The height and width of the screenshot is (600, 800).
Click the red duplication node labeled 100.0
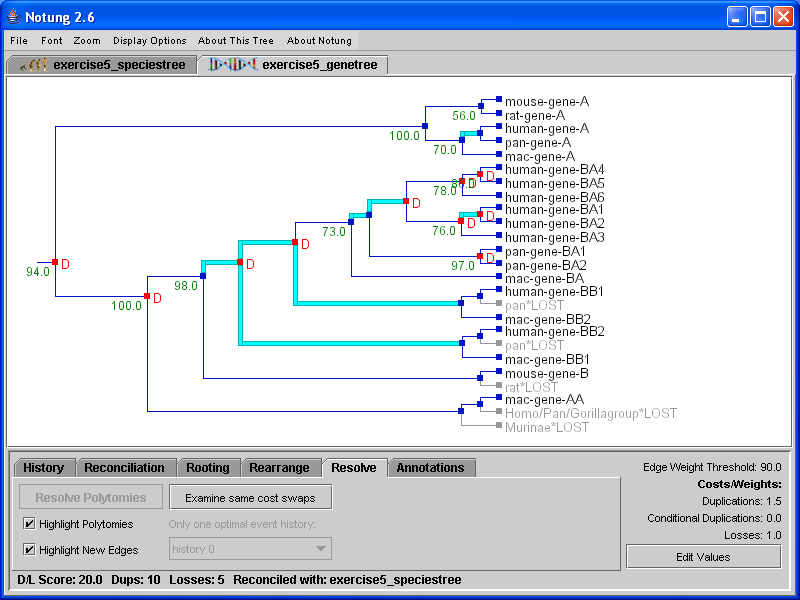147,297
